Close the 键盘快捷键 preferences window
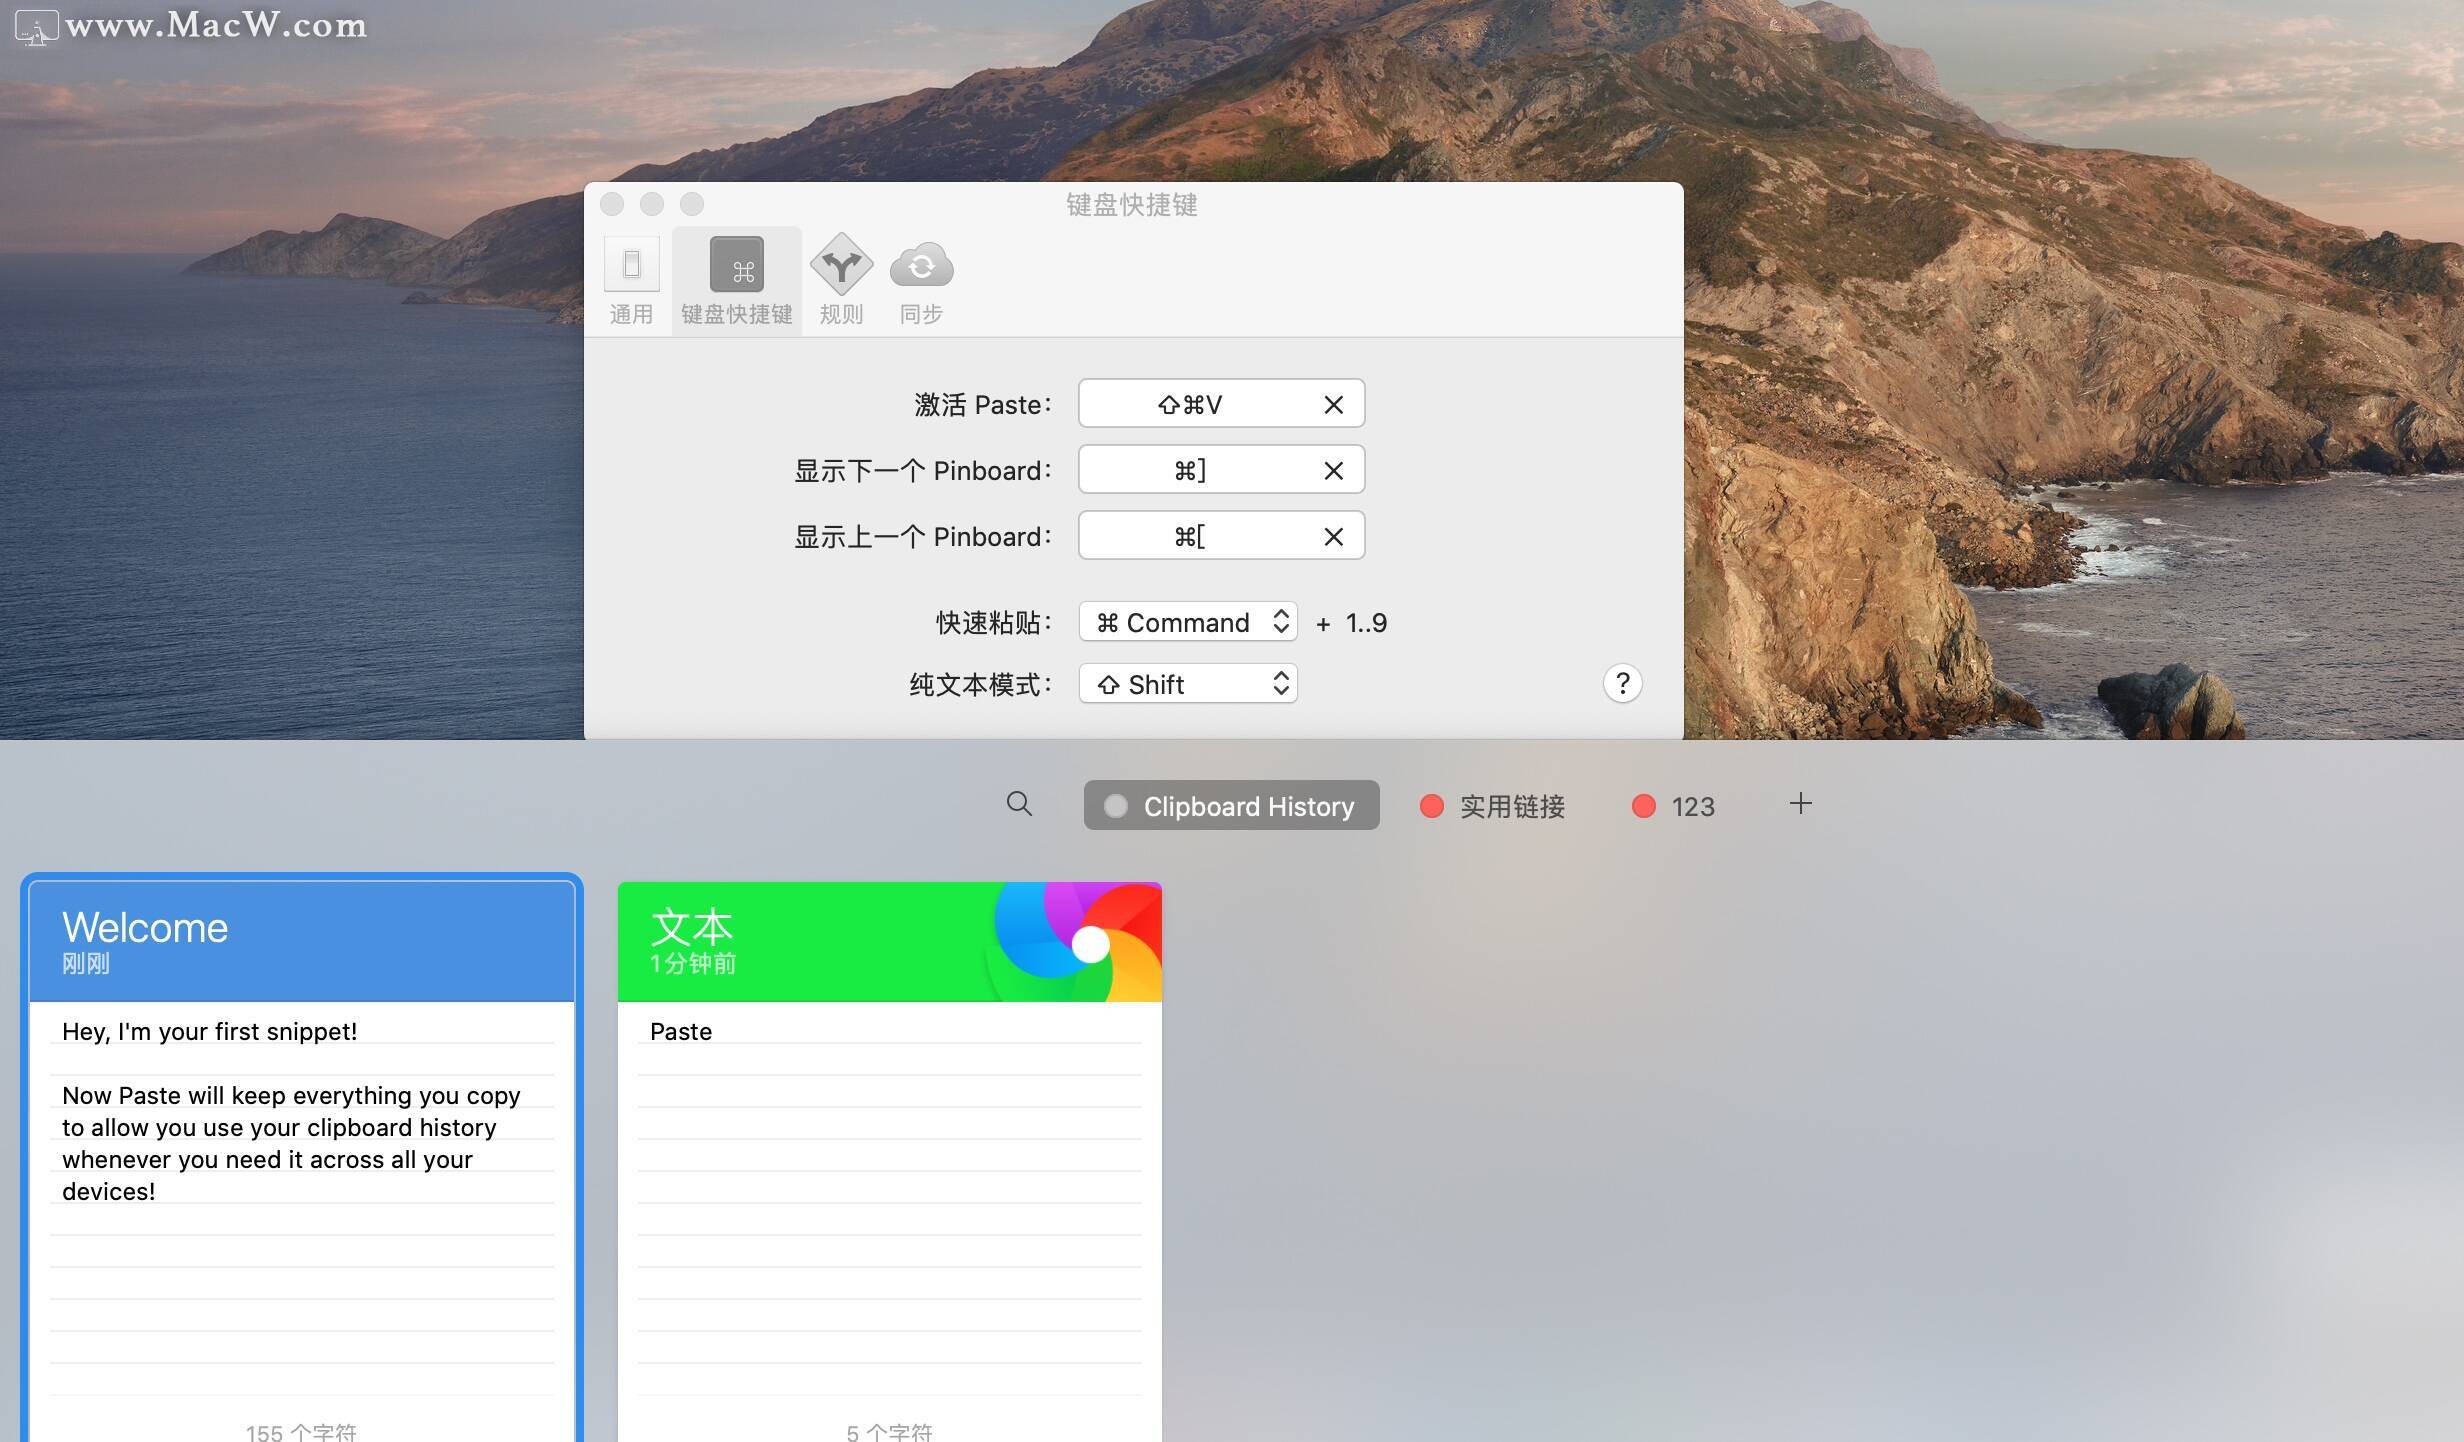The image size is (2464, 1442). click(612, 204)
